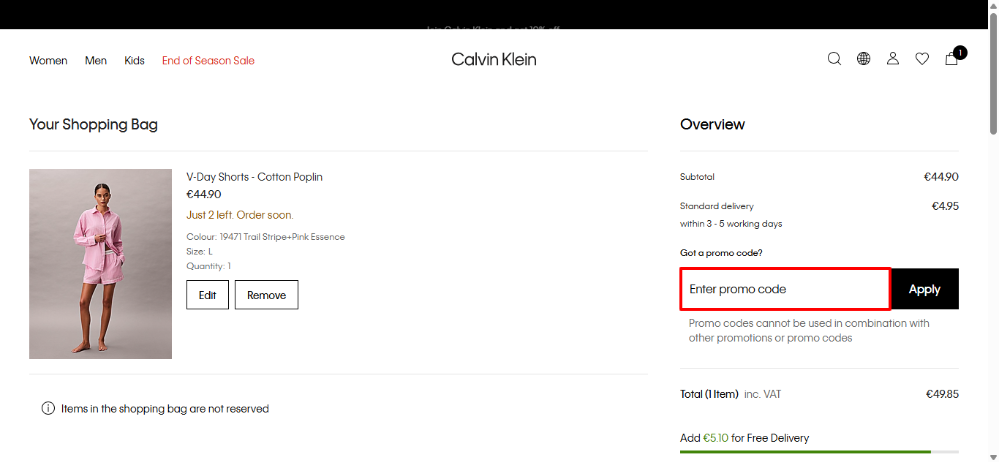Click 'Items in the shopping bag are not reserved'
This screenshot has height=462, width=999.
click(165, 409)
